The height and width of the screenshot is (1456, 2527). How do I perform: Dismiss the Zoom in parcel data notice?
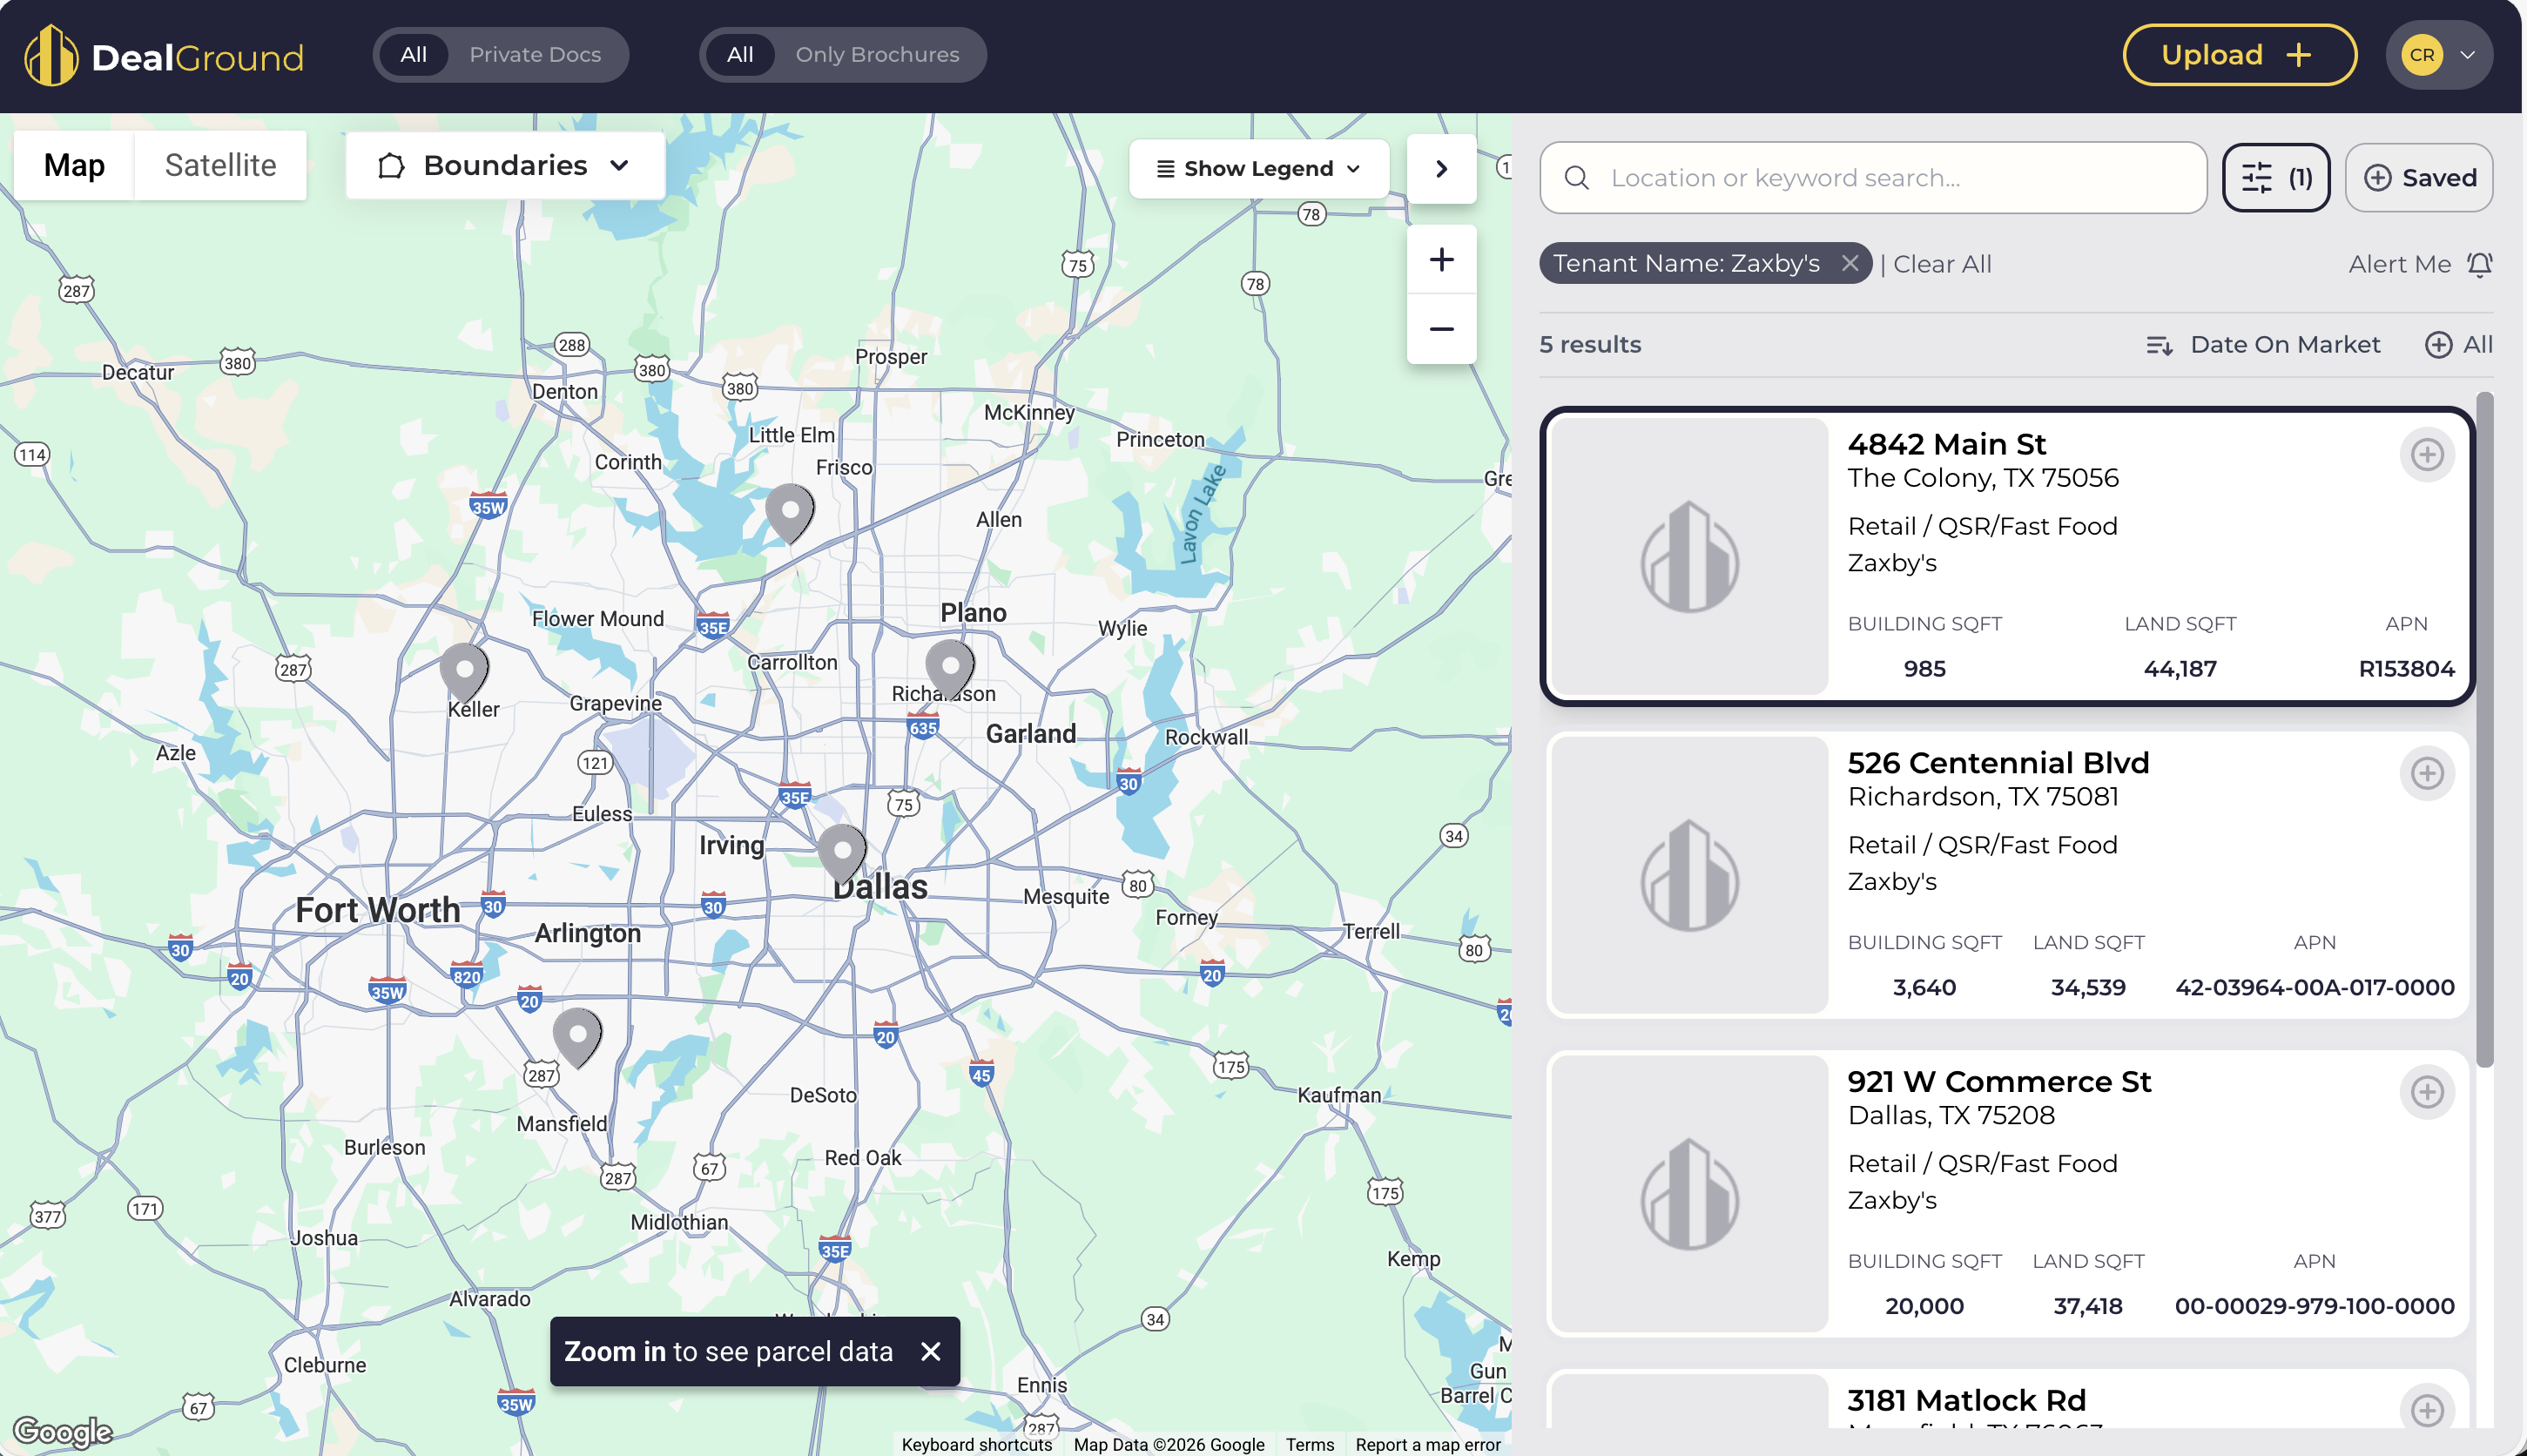(930, 1351)
